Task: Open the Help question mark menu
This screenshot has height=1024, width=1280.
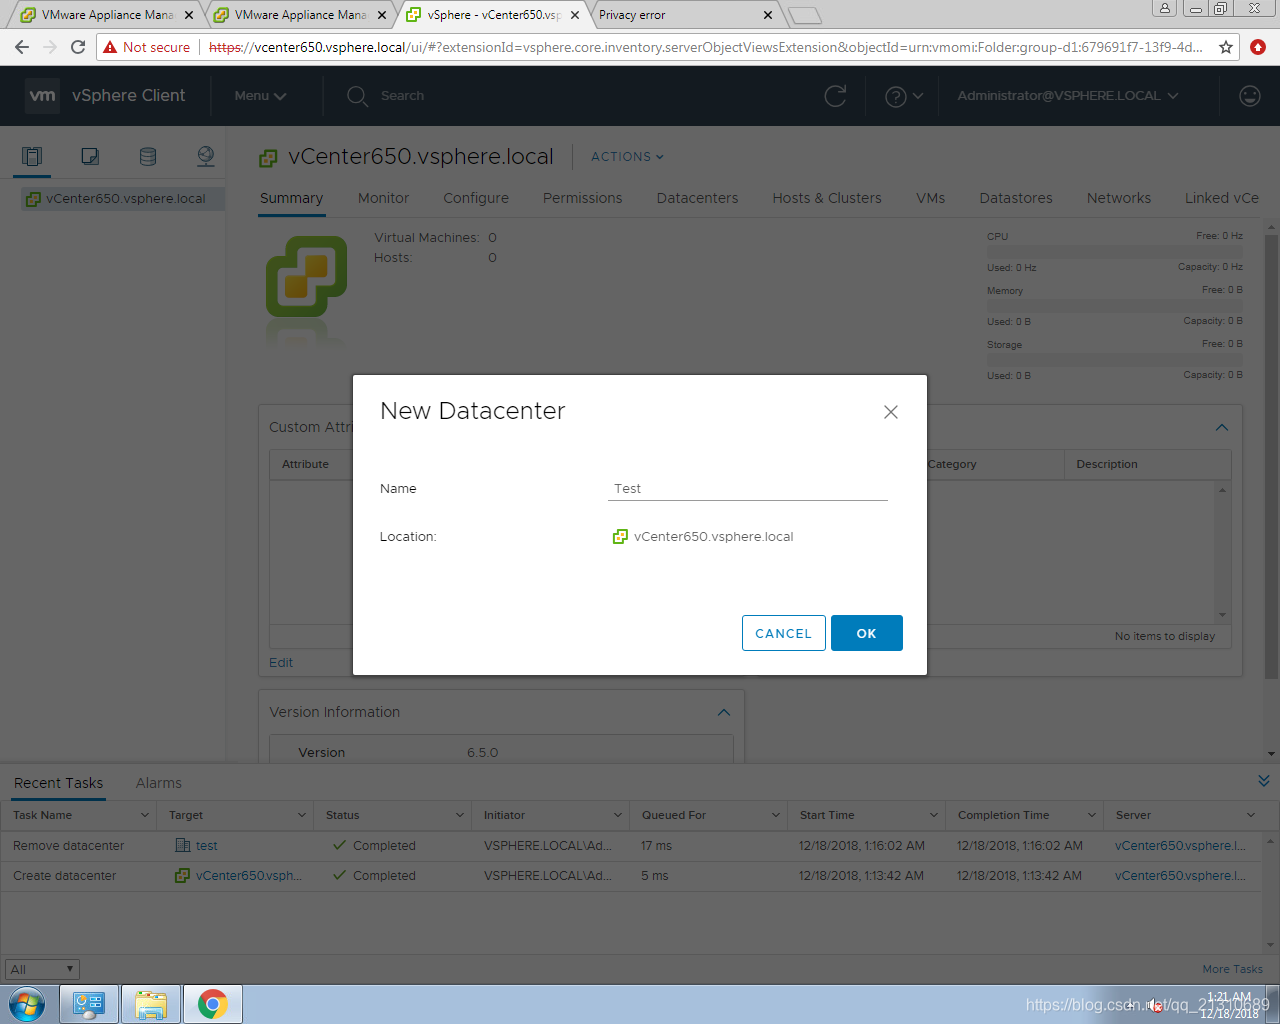Action: (x=904, y=96)
